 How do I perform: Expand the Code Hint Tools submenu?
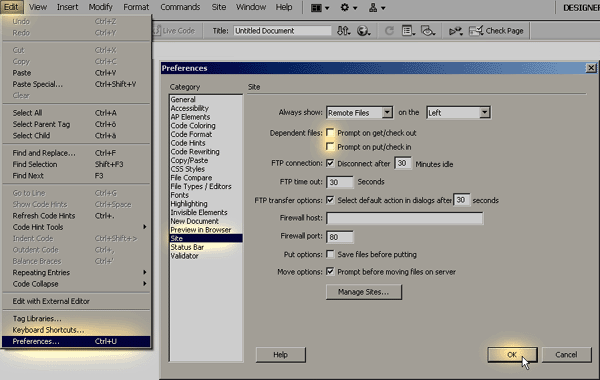(77, 227)
